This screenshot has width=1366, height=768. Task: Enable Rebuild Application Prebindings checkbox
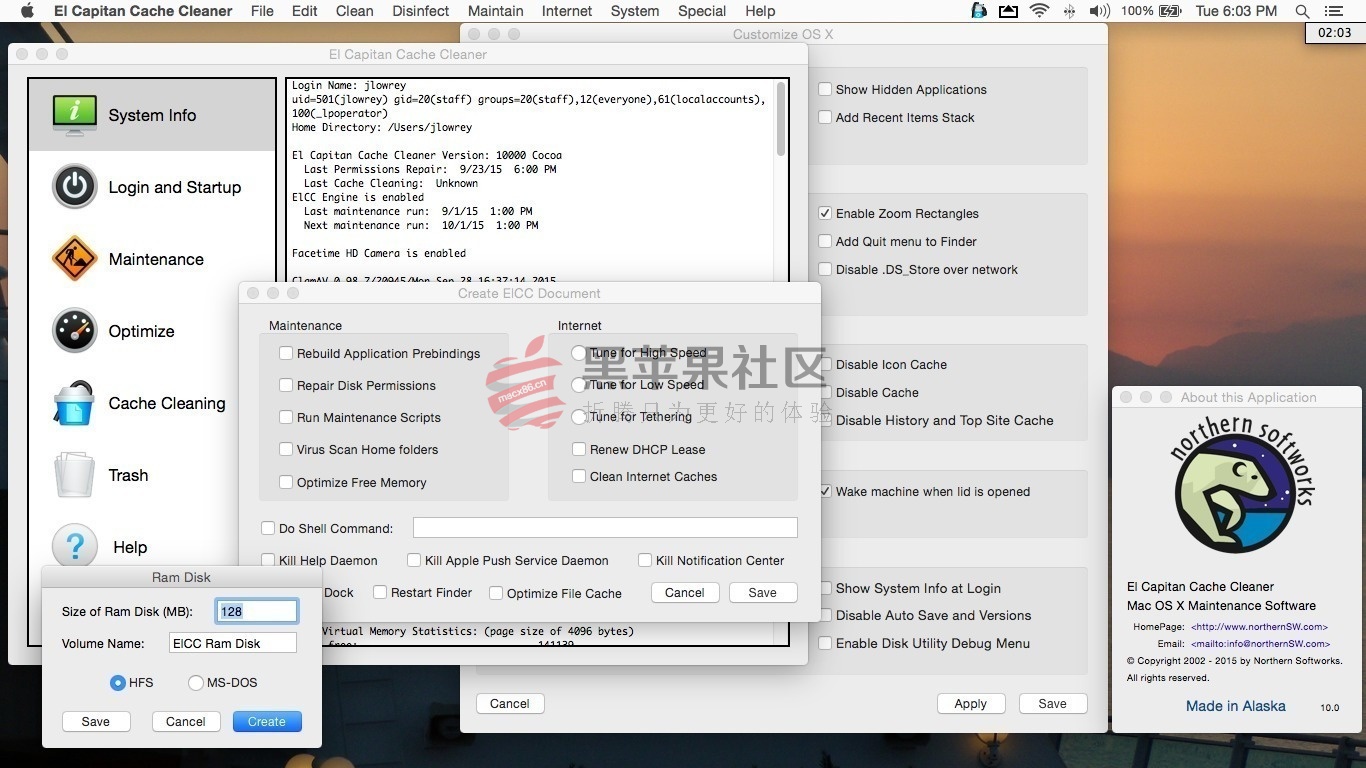[286, 353]
